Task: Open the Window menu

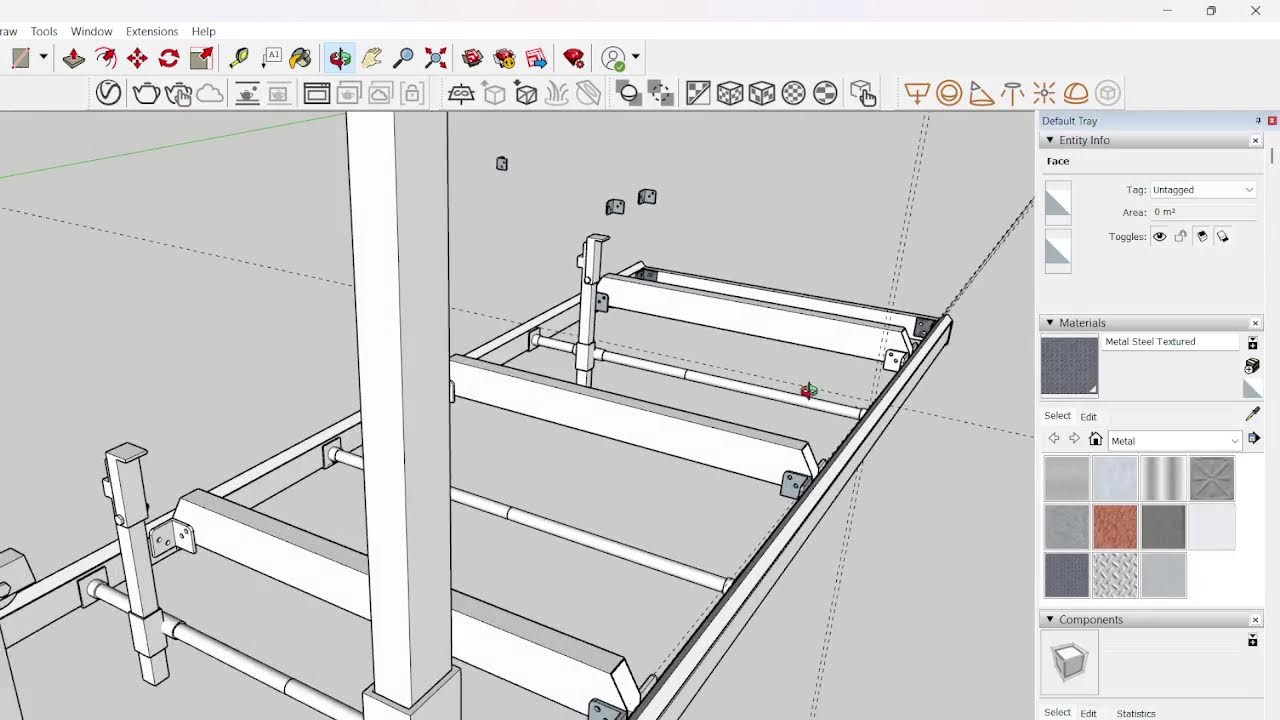Action: tap(92, 31)
